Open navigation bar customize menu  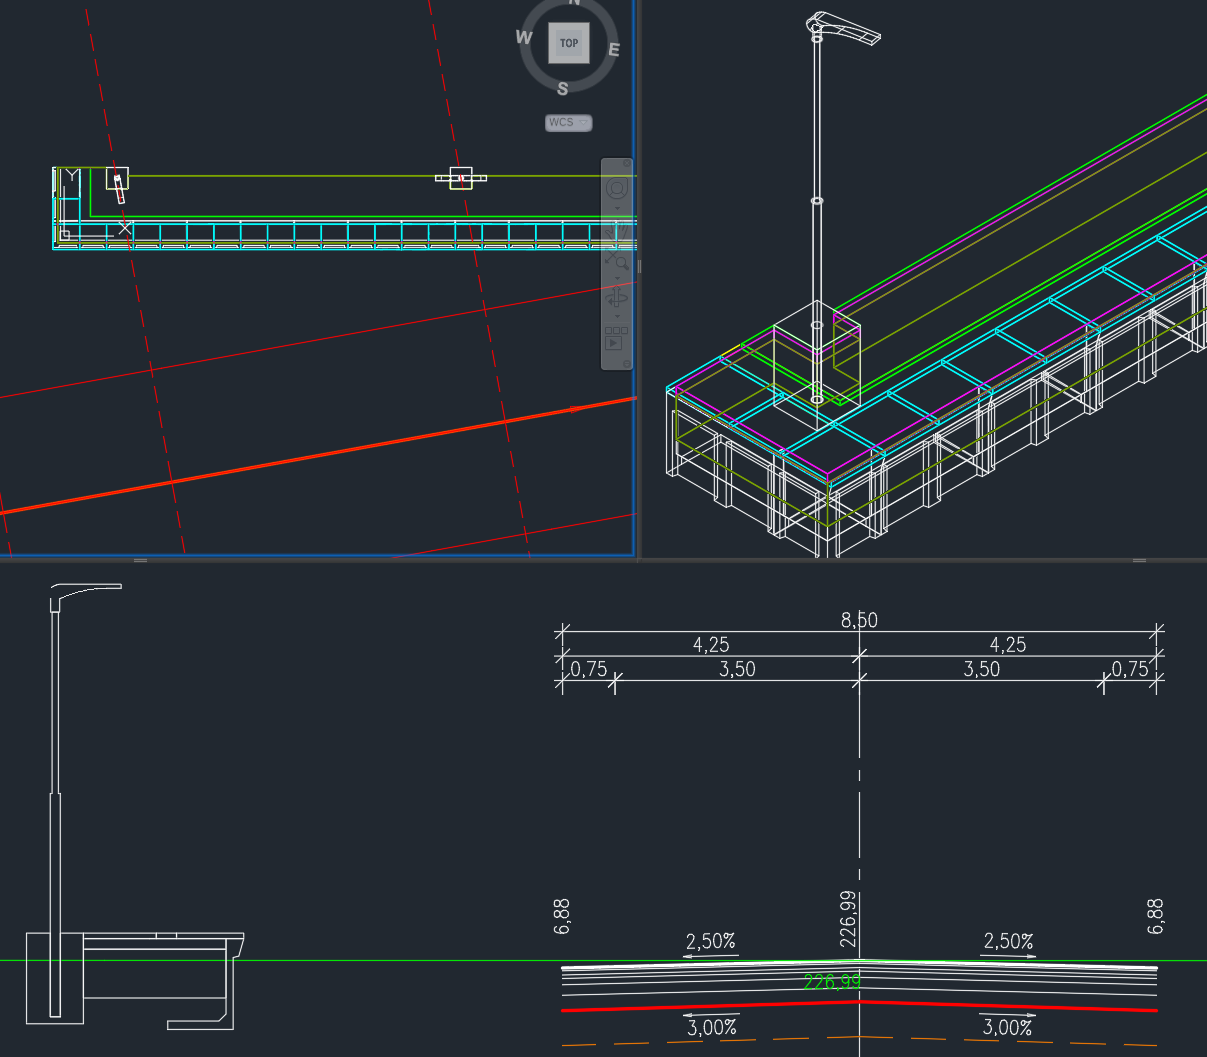click(x=627, y=364)
